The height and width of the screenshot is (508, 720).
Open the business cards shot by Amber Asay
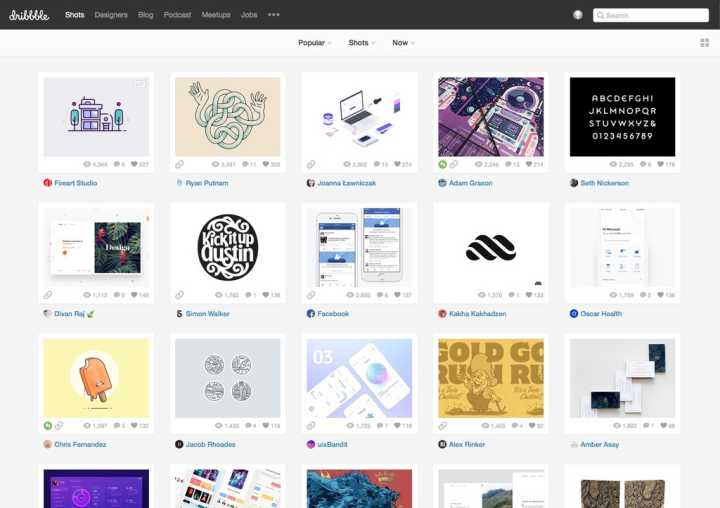click(x=622, y=378)
